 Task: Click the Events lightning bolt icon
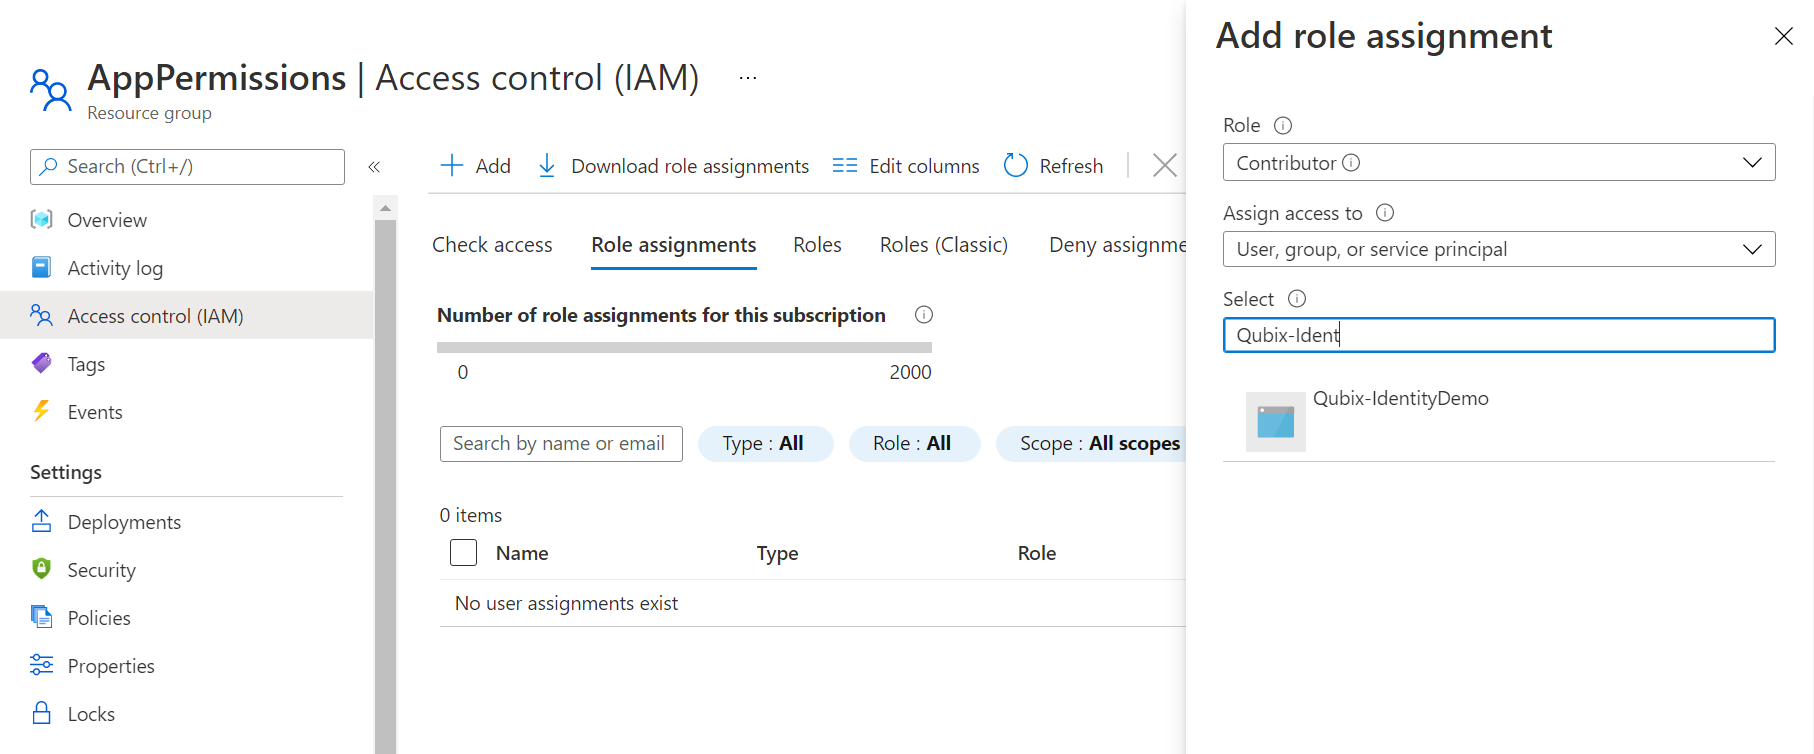pos(42,411)
